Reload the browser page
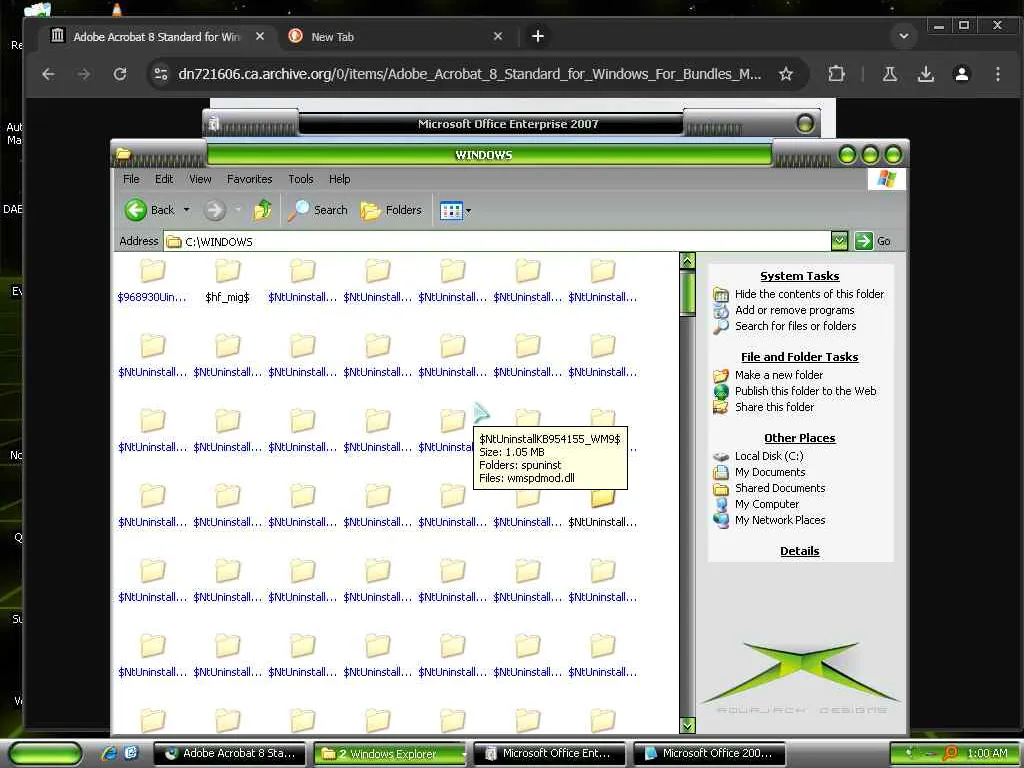Viewport: 1024px width, 768px height. pyautogui.click(x=120, y=74)
